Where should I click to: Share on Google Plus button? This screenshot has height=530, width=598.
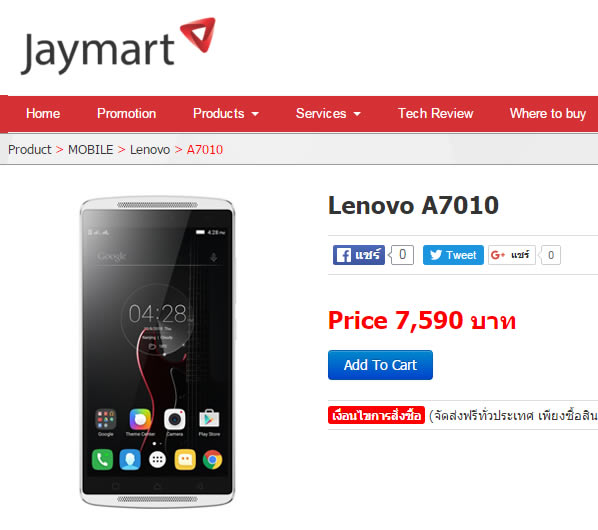click(511, 255)
